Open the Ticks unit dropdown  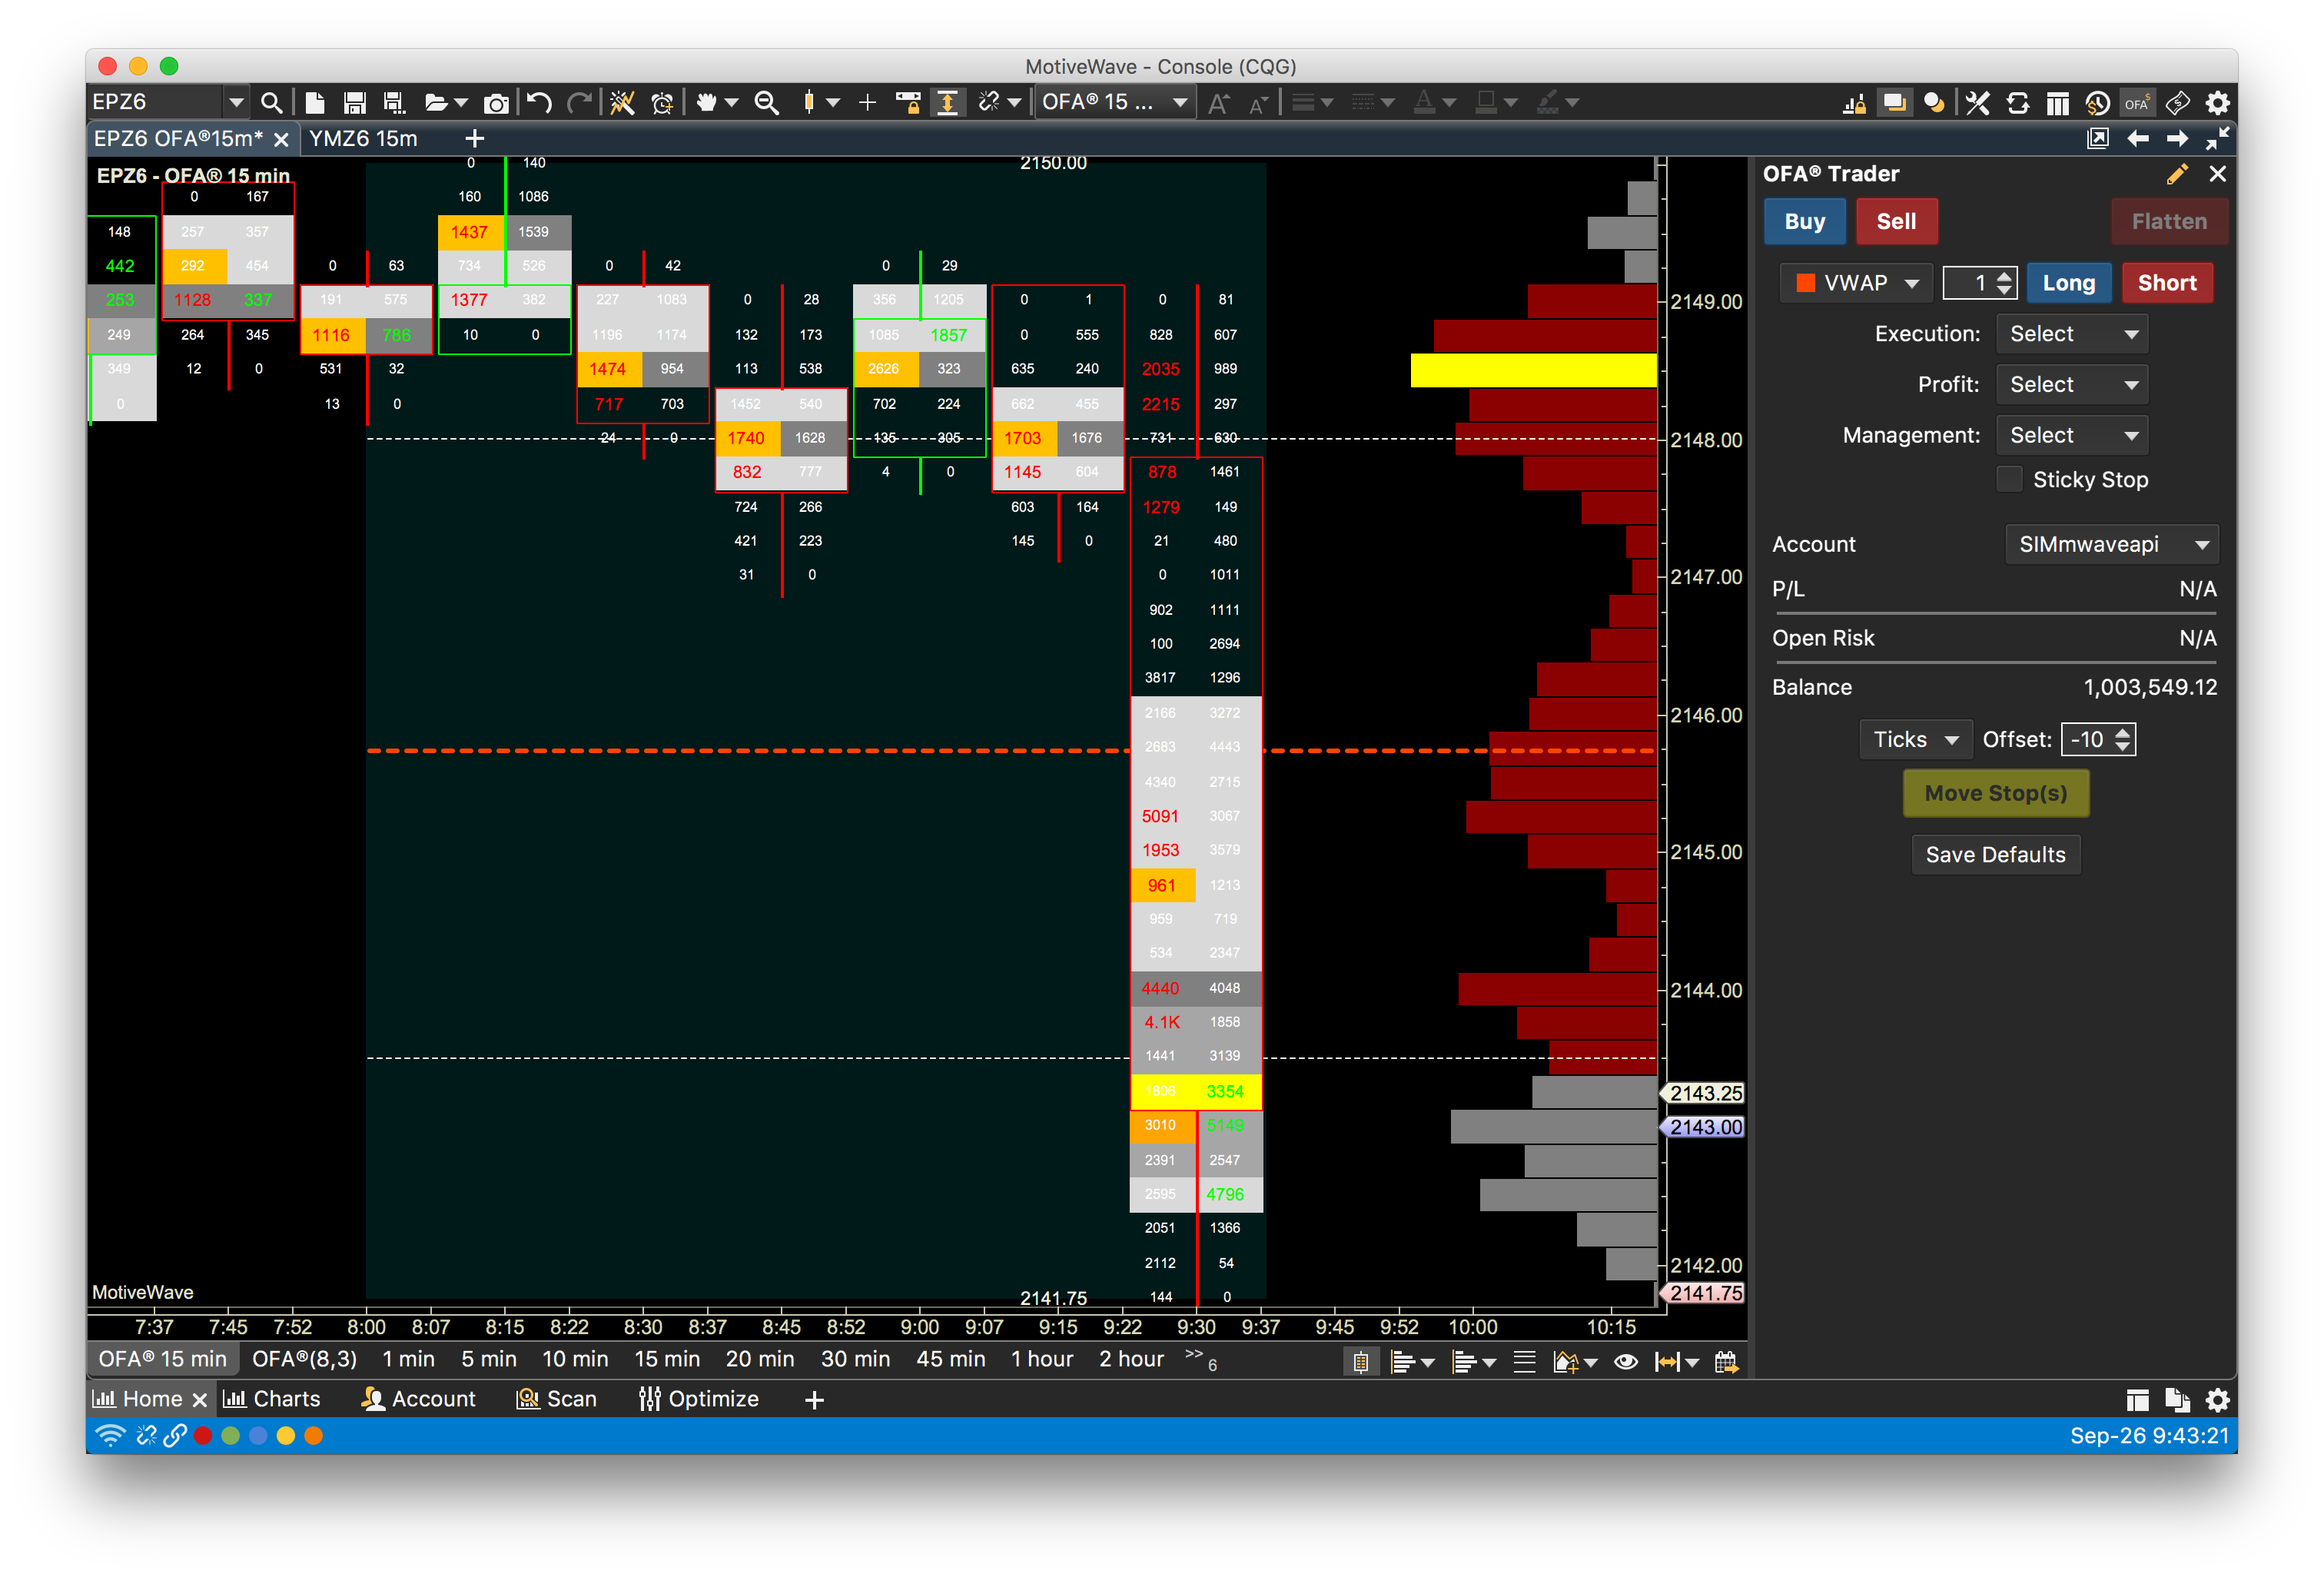coord(1915,740)
